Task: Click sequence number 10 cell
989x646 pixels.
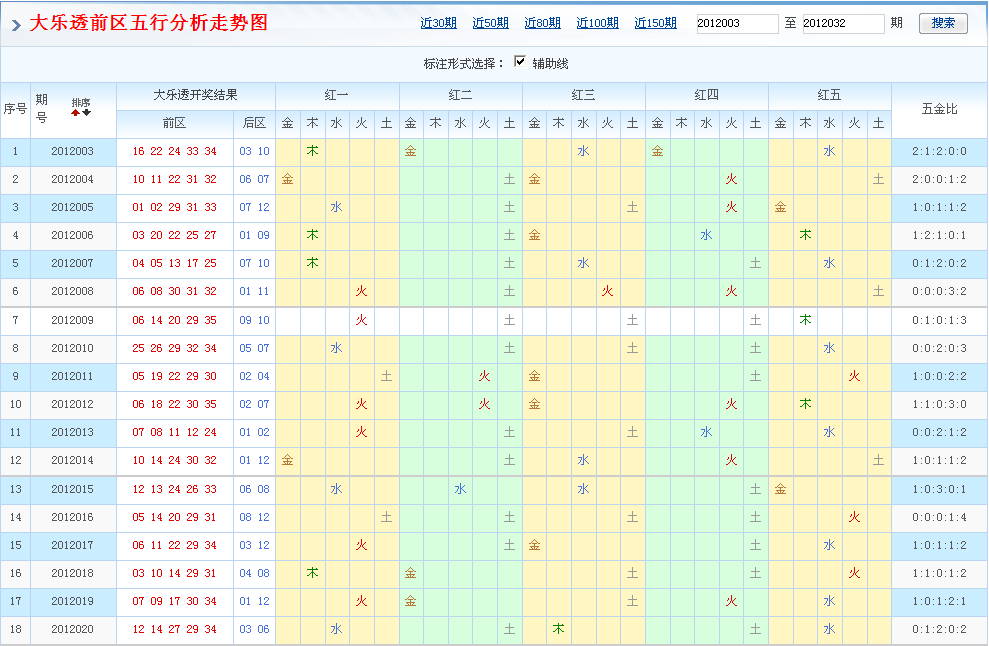Action: tap(15, 404)
